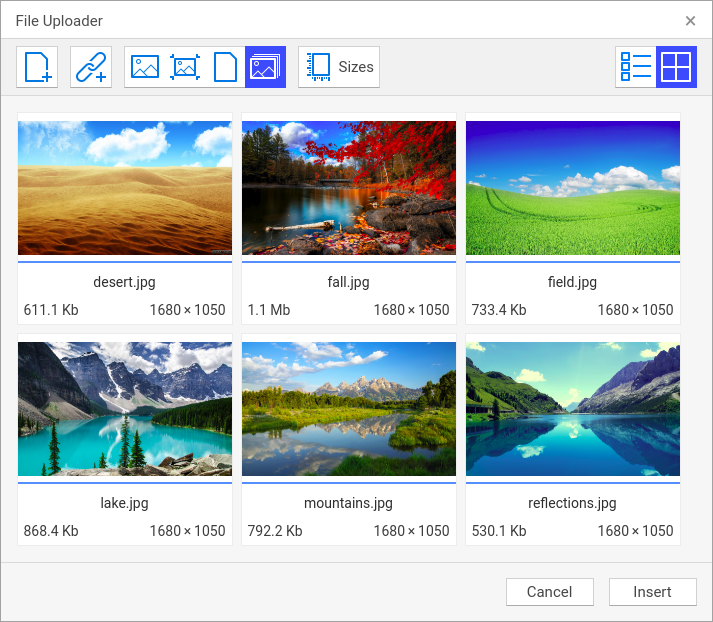Image resolution: width=713 pixels, height=622 pixels.
Task: Click the add link icon
Action: (91, 67)
